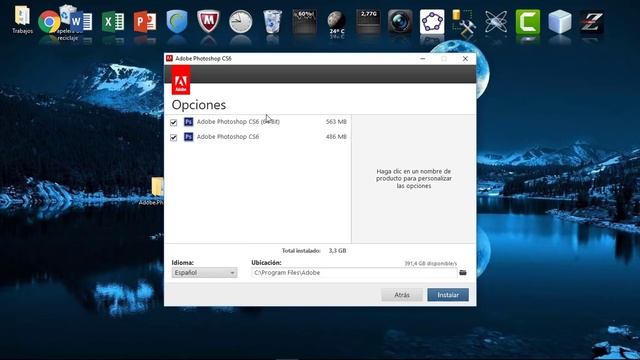Open the recycle bin dock icon
This screenshot has width=640, height=360.
(x=272, y=21)
